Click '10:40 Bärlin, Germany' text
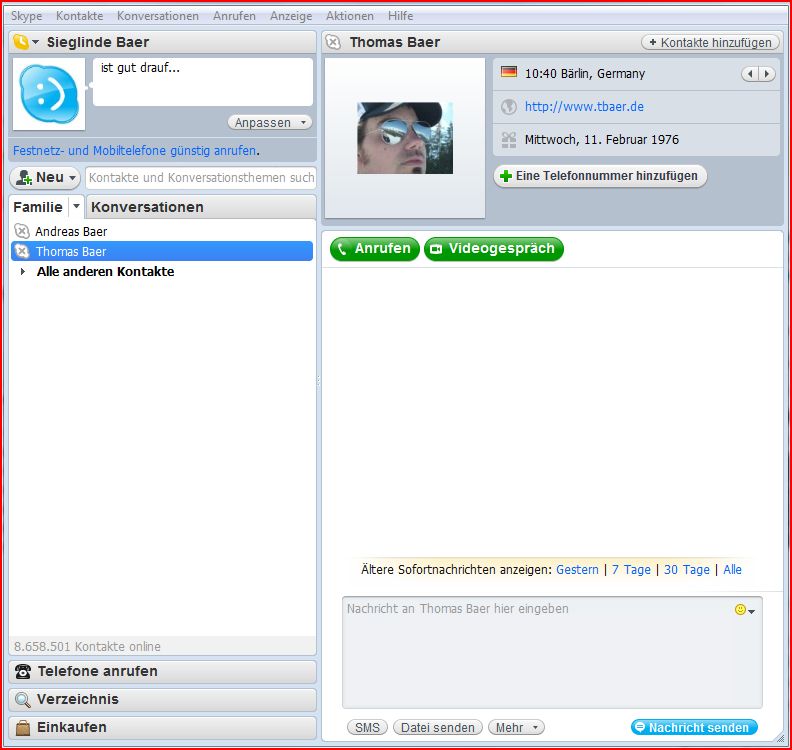 tap(585, 74)
